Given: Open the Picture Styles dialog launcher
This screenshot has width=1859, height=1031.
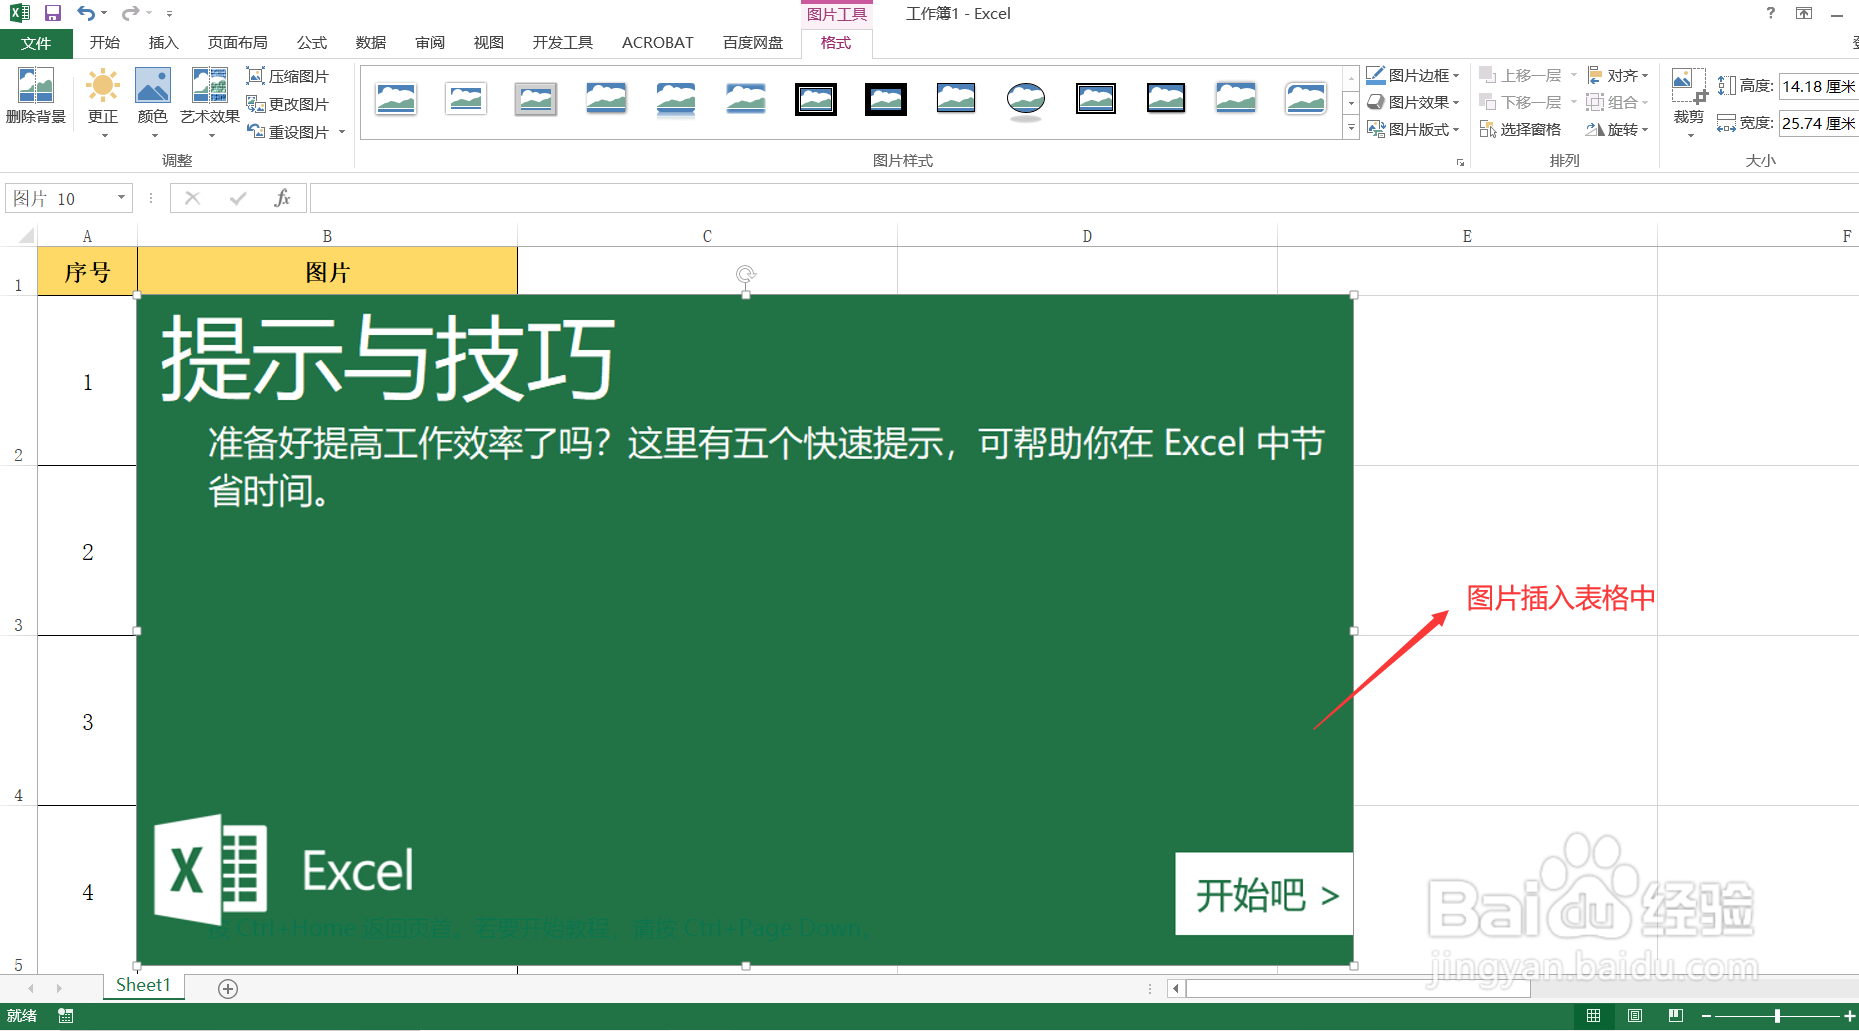Looking at the screenshot, I should pos(1460,162).
